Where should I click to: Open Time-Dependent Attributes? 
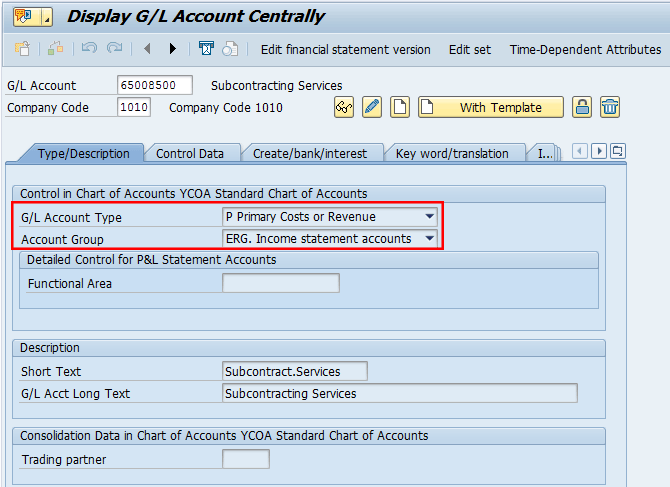(585, 49)
